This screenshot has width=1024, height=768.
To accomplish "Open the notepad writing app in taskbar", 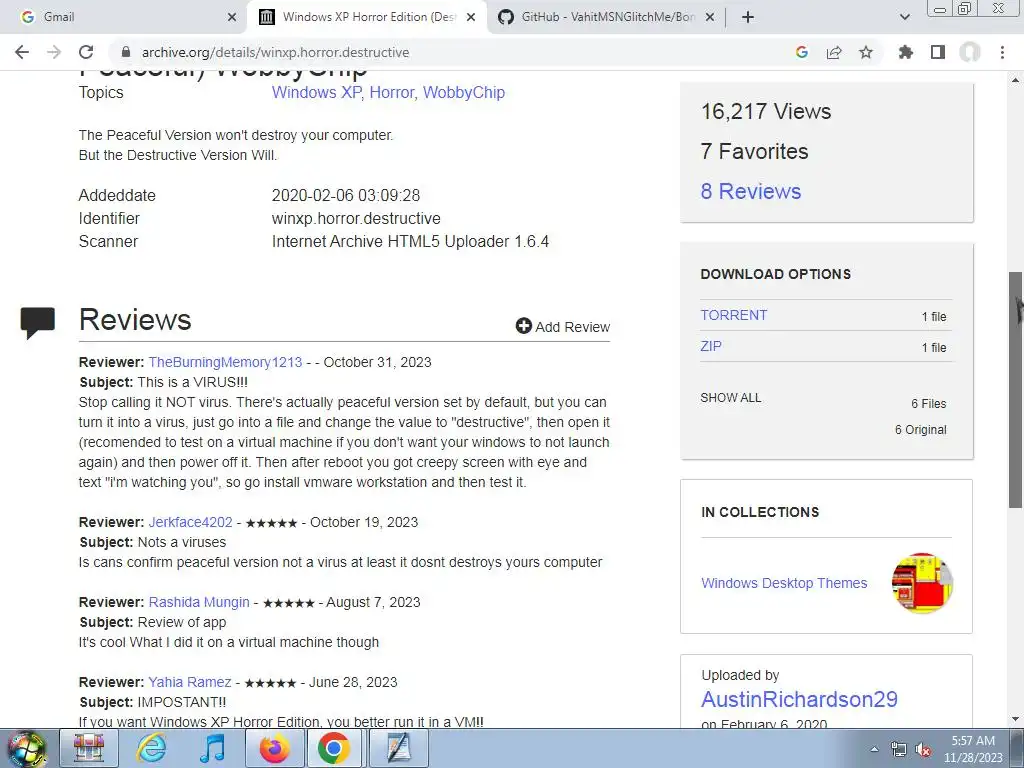I will pyautogui.click(x=398, y=748).
